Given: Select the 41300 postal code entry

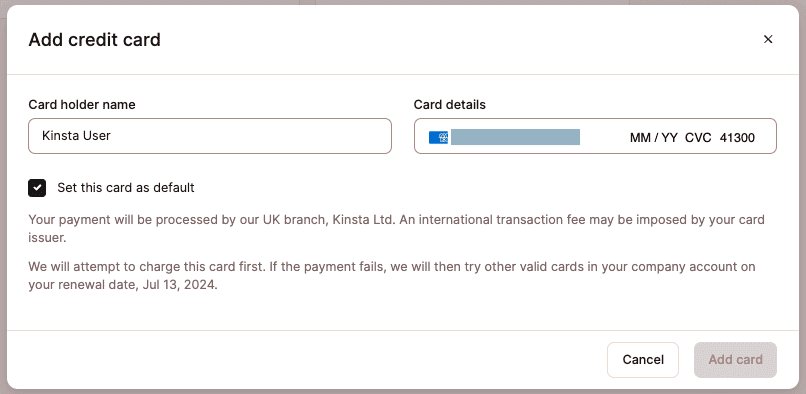Looking at the screenshot, I should [x=737, y=138].
